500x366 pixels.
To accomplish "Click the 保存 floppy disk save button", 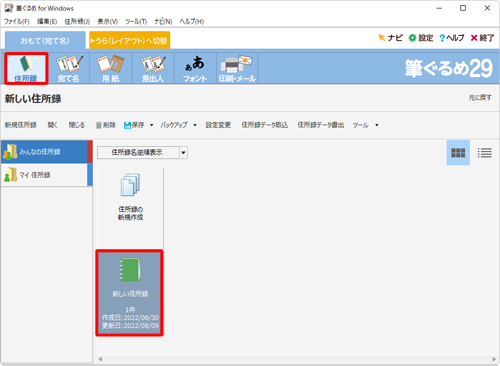I will pyautogui.click(x=134, y=125).
